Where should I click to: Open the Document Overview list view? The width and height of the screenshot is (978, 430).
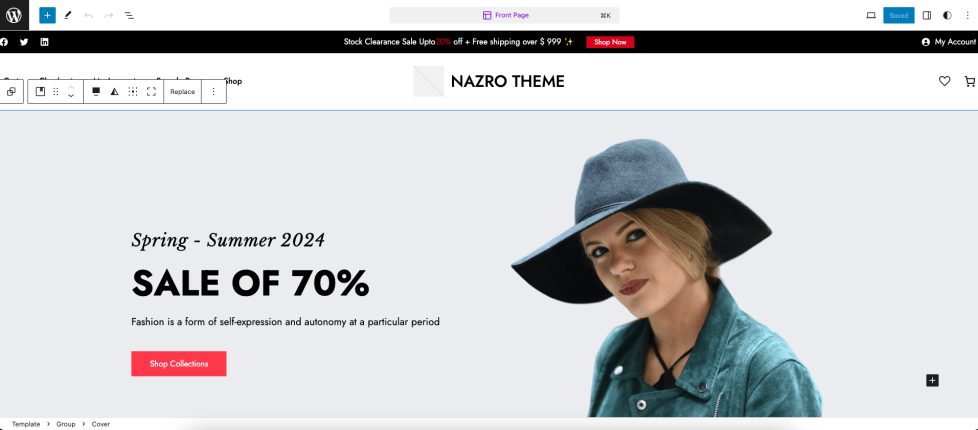click(x=129, y=15)
